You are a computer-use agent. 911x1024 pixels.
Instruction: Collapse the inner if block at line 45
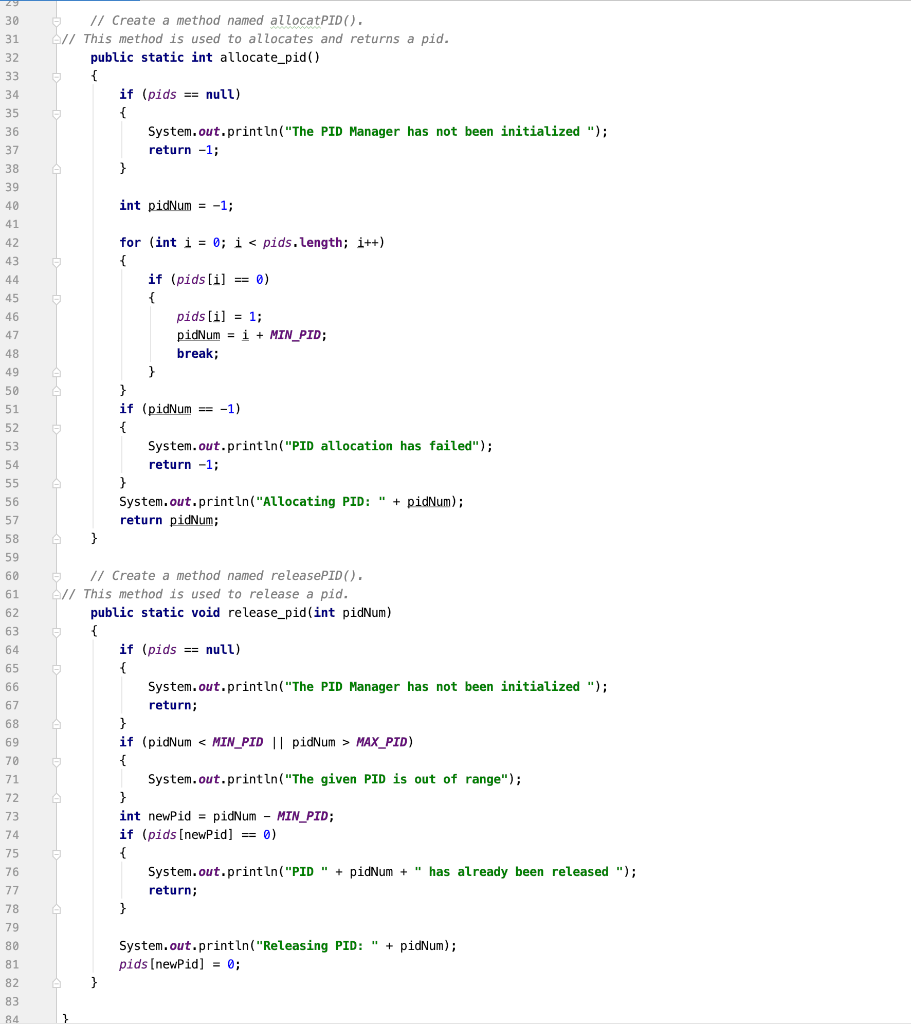pos(56,297)
